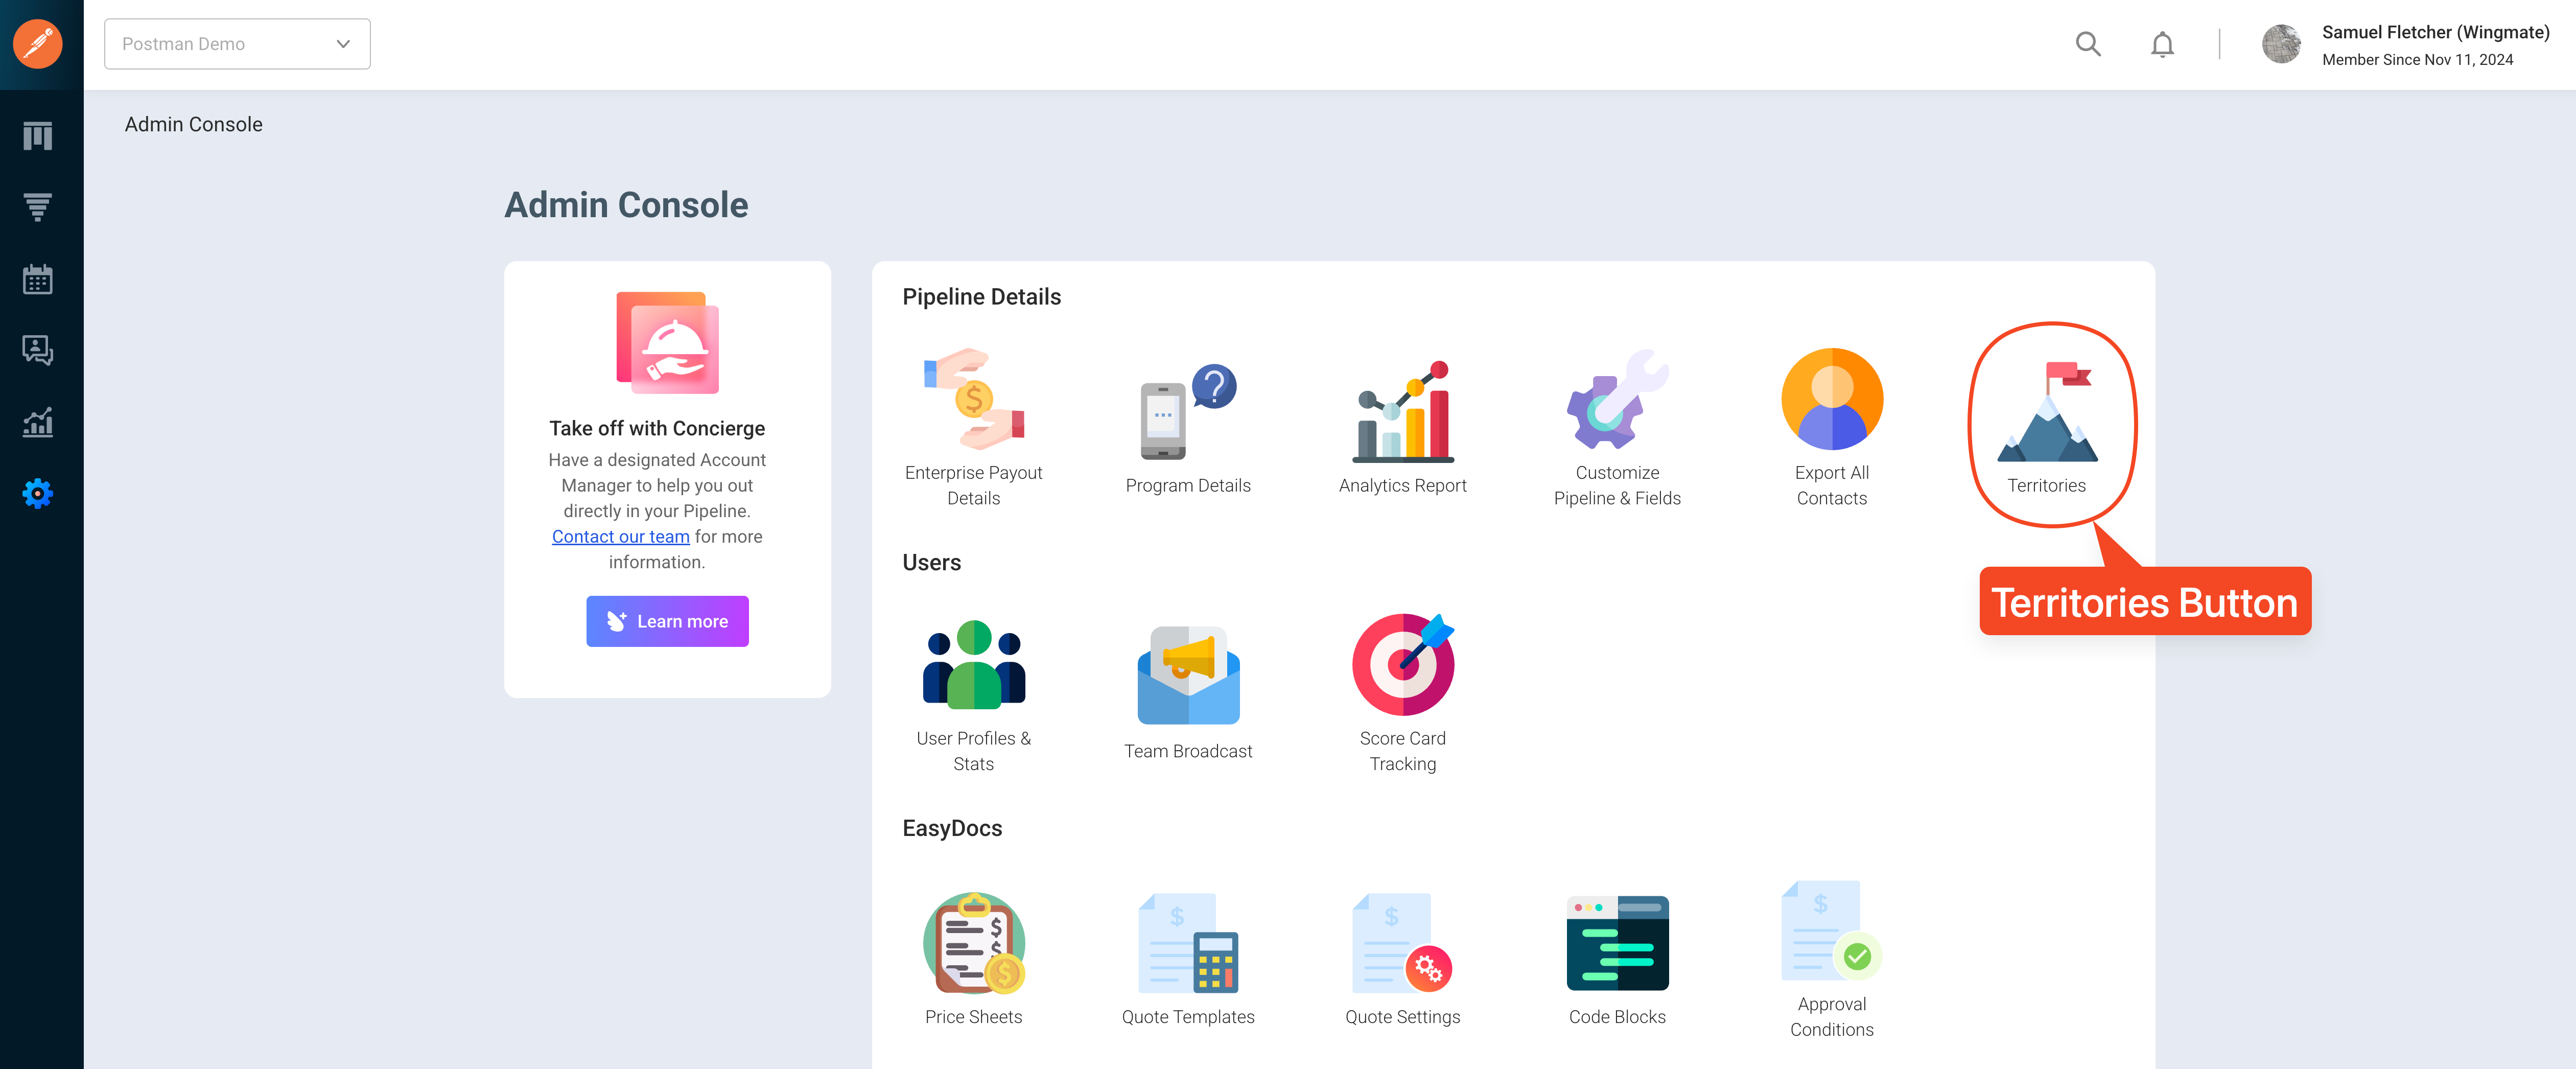The image size is (2576, 1069).
Task: Click the Users section heading
Action: coord(931,562)
